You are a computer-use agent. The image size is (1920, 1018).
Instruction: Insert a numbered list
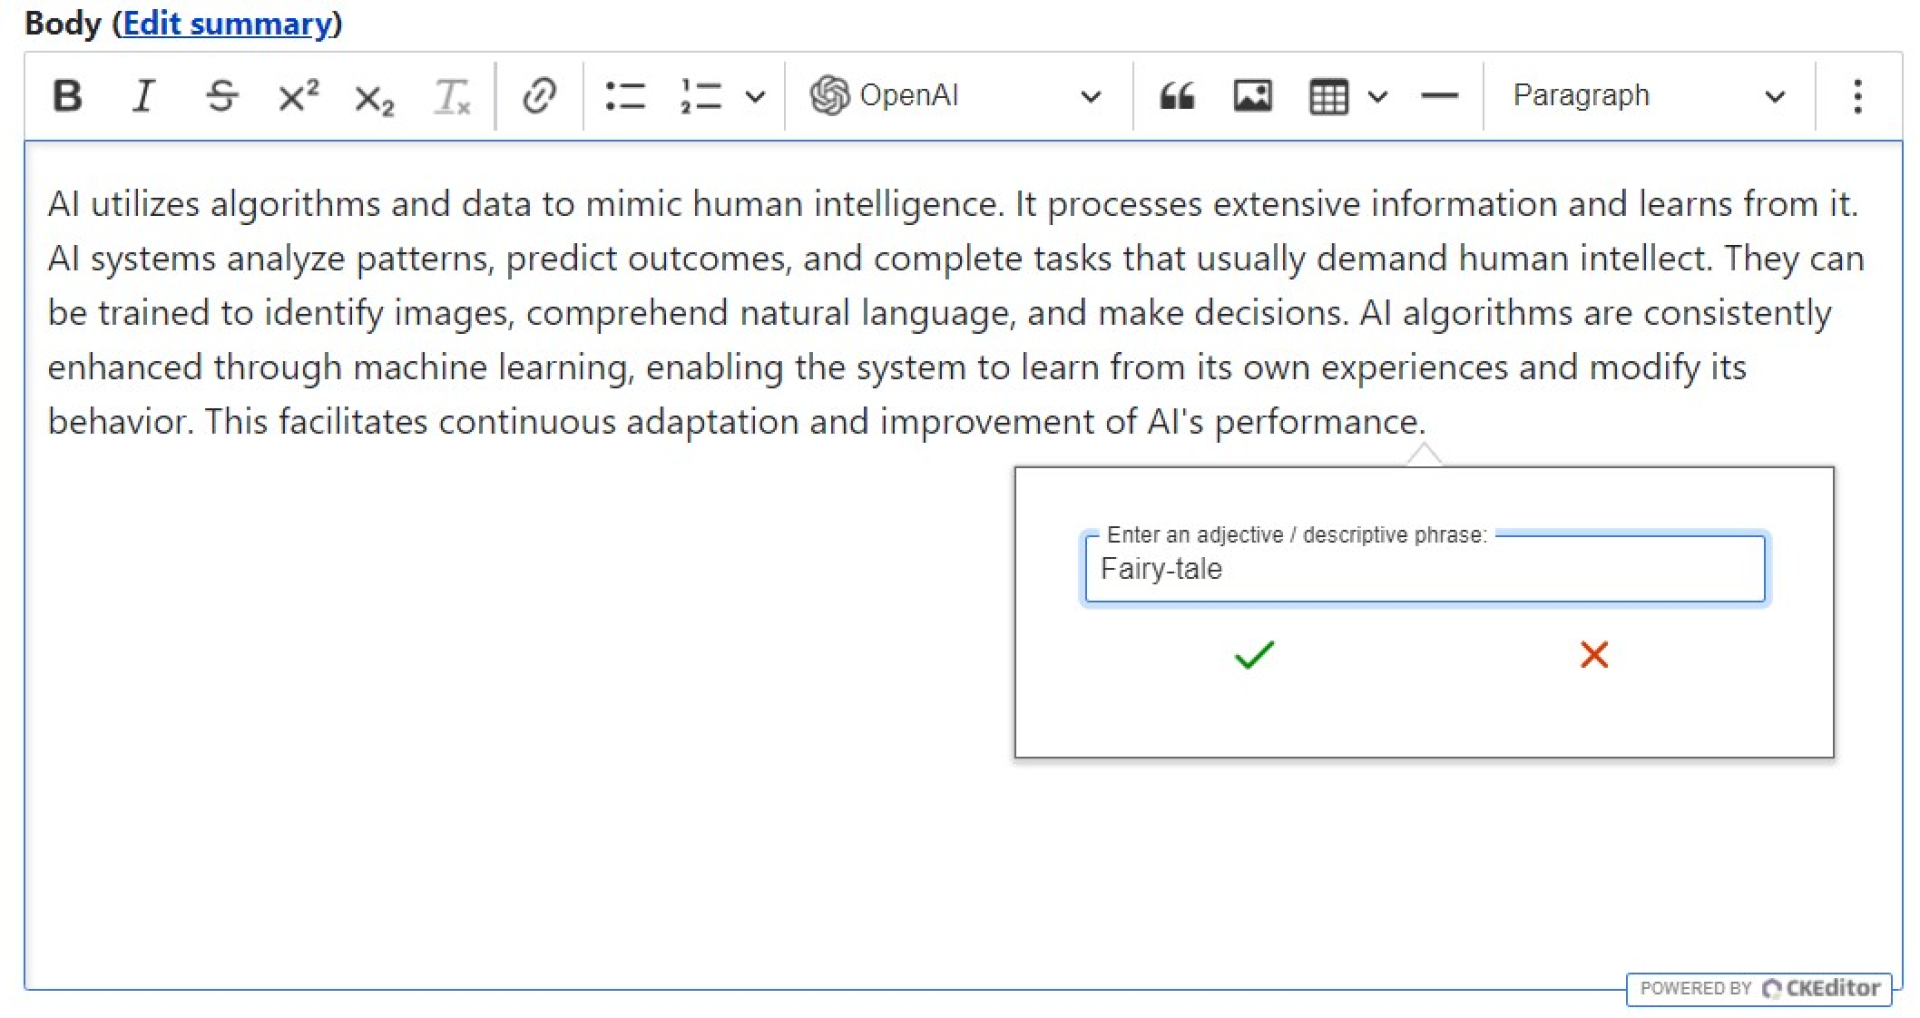pos(701,96)
